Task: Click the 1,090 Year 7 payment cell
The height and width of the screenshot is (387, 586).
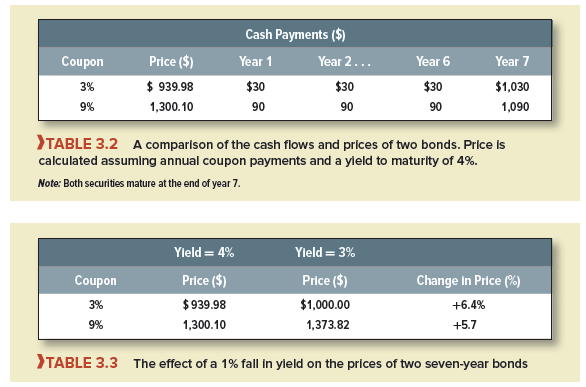Action: pyautogui.click(x=515, y=107)
